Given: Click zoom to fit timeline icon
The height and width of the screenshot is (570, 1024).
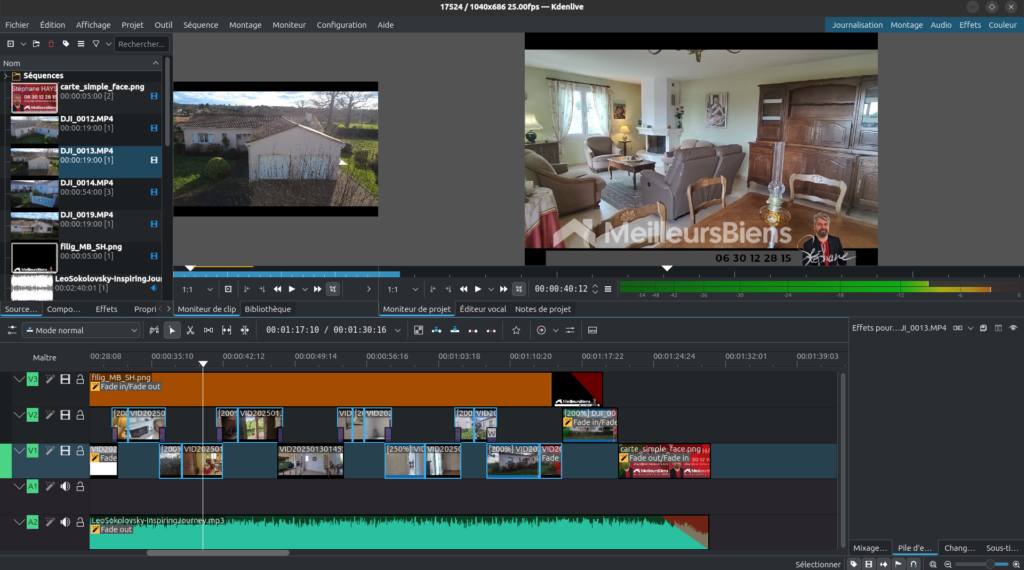Looking at the screenshot, I should click(x=933, y=564).
